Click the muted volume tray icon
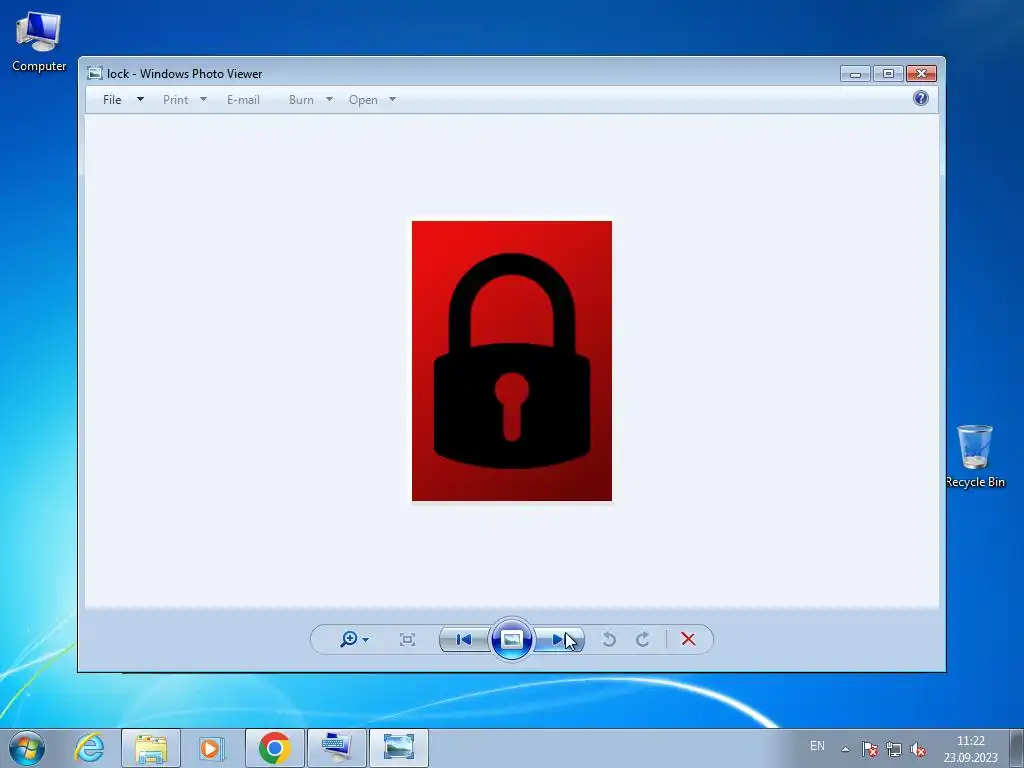The height and width of the screenshot is (768, 1024). tap(918, 749)
